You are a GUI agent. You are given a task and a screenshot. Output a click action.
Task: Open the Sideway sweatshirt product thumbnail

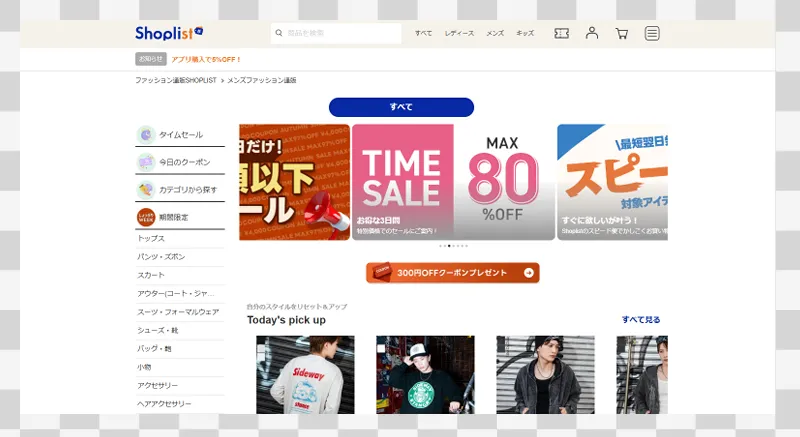305,374
